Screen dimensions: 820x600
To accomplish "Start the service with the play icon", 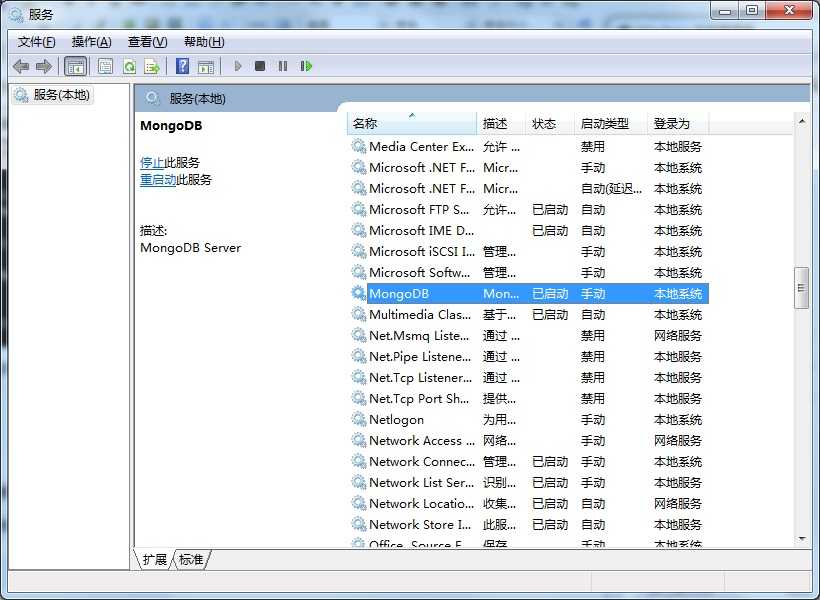I will coord(238,66).
